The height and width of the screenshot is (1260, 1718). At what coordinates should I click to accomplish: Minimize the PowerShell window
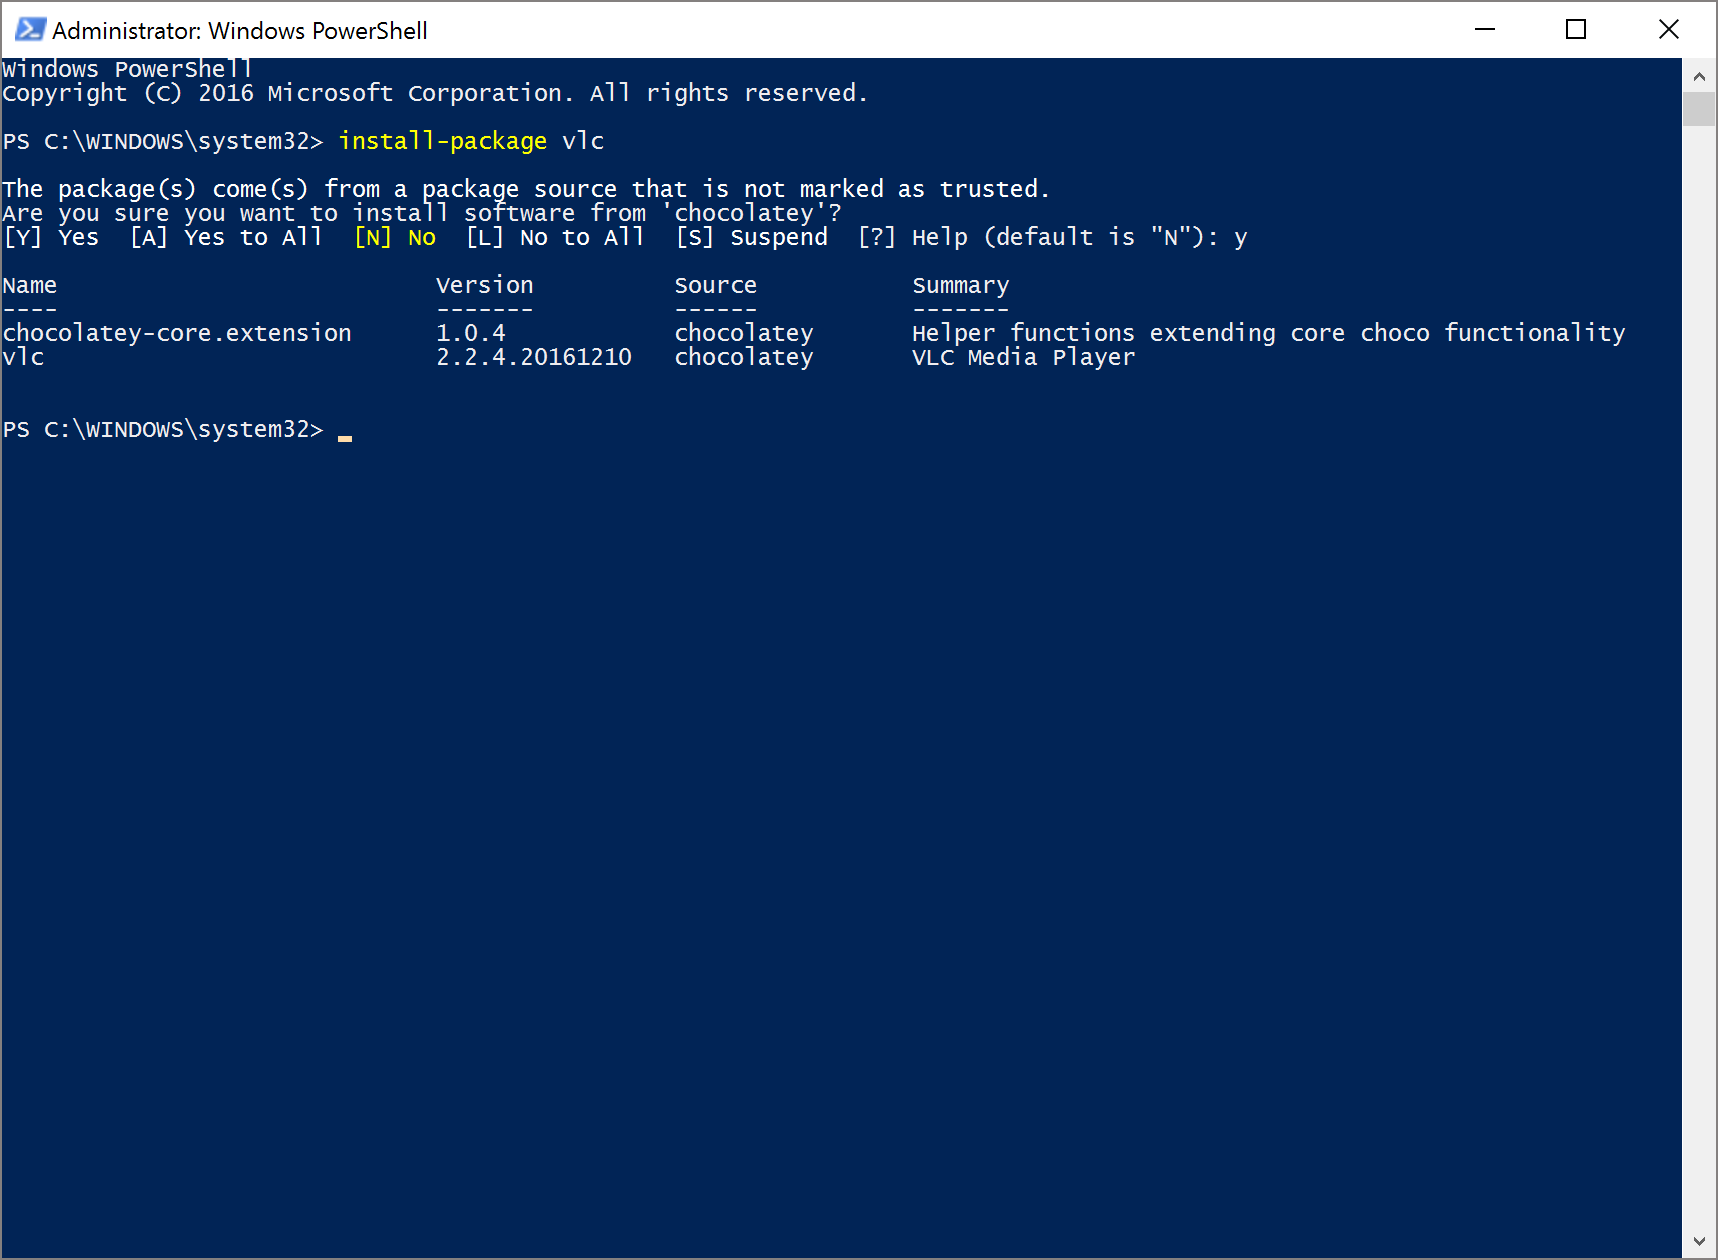tap(1485, 30)
